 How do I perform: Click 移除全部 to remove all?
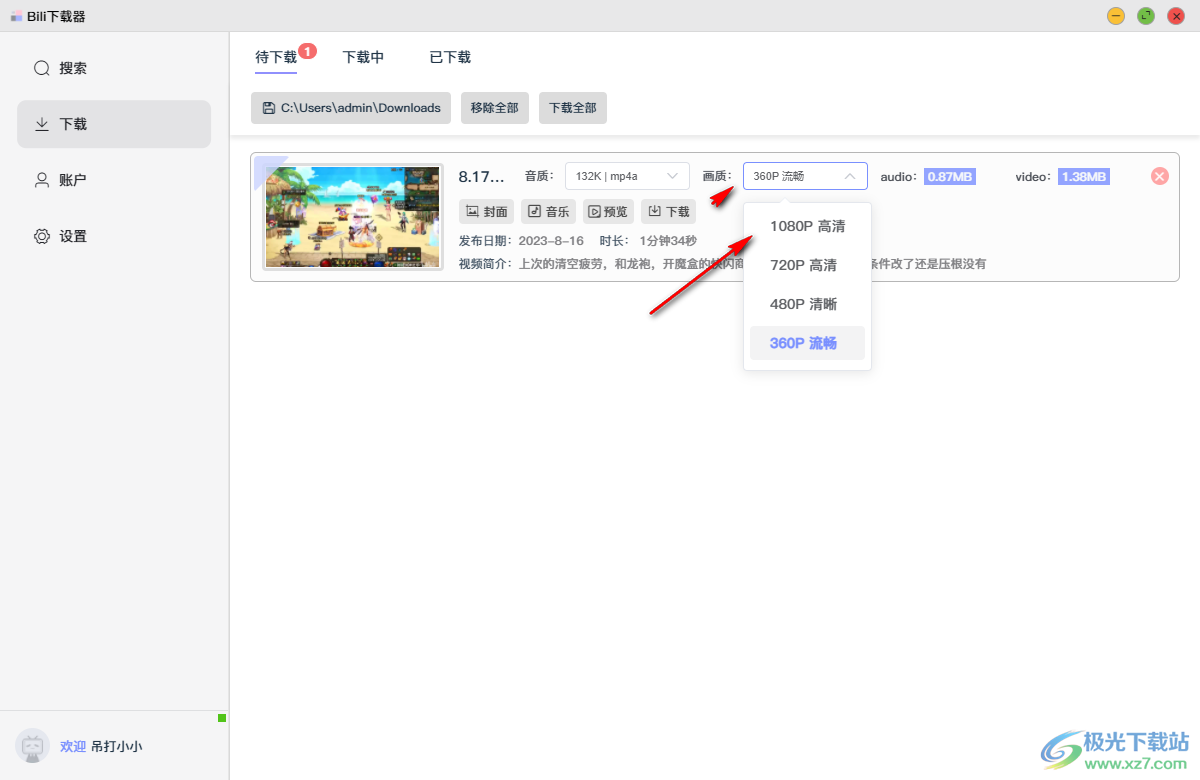(x=495, y=108)
